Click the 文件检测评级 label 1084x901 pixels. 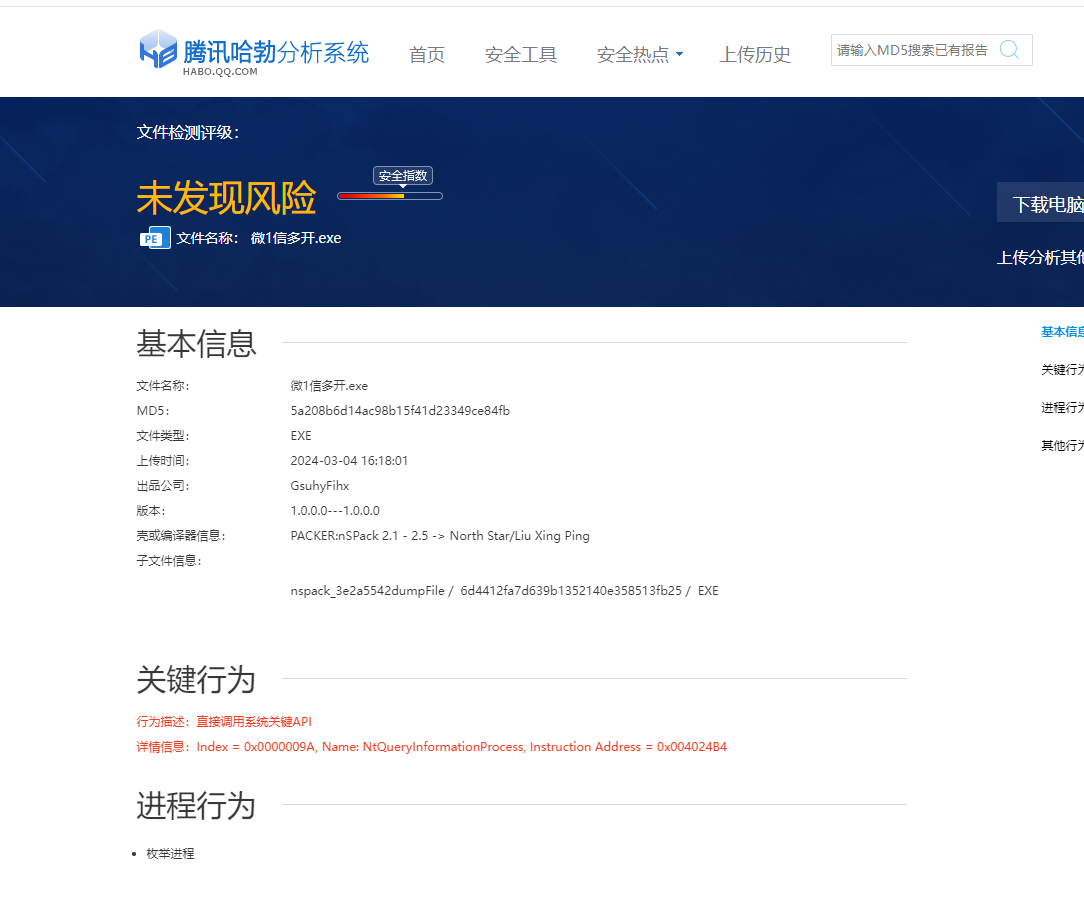click(x=188, y=133)
